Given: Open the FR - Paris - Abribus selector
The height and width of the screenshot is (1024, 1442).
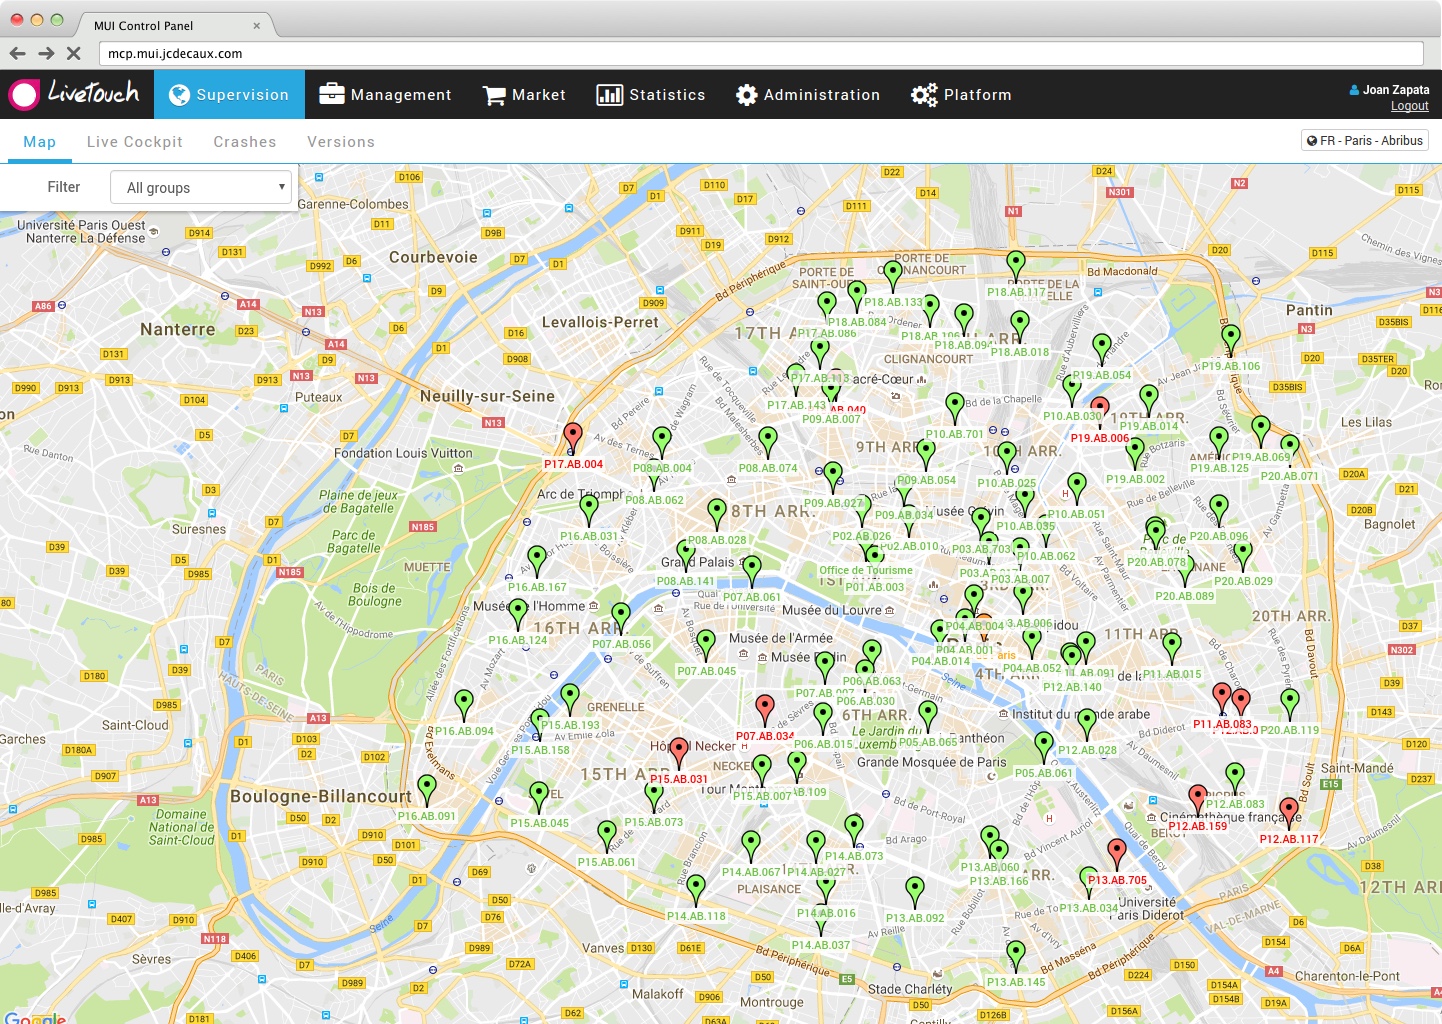Looking at the screenshot, I should tap(1365, 141).
